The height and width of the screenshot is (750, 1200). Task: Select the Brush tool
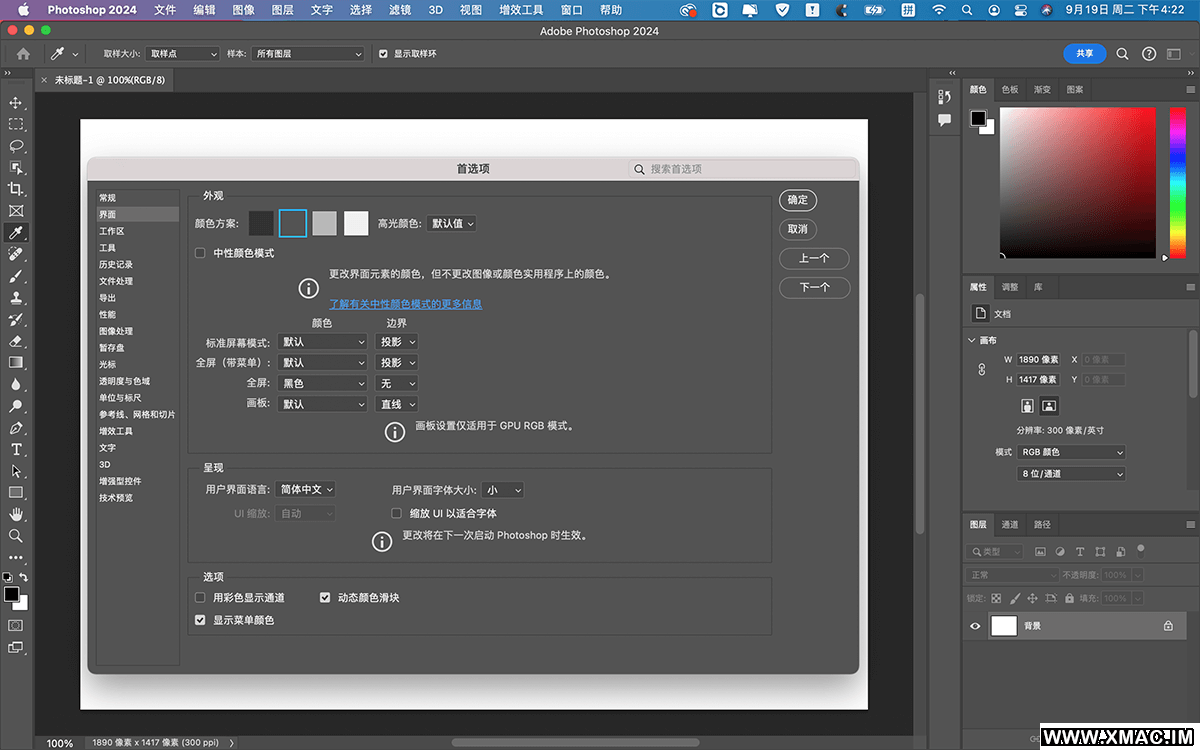[x=16, y=277]
